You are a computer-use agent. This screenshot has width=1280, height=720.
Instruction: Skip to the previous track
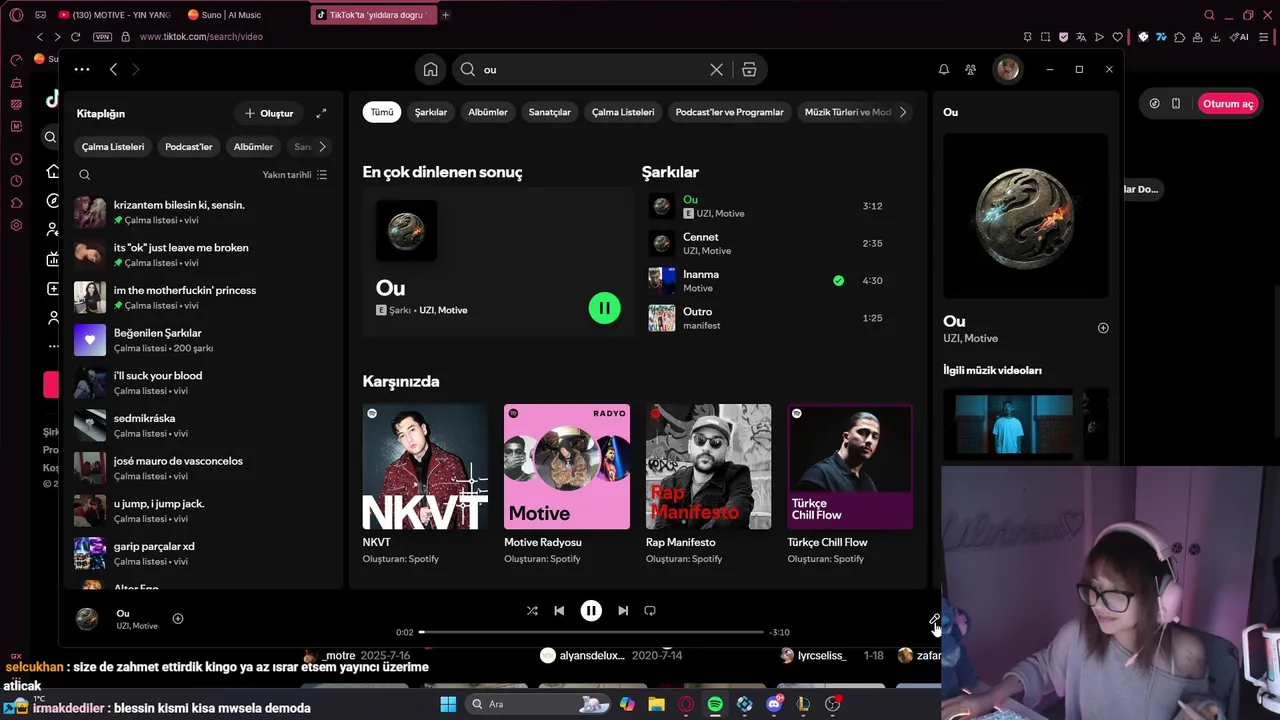tap(559, 610)
